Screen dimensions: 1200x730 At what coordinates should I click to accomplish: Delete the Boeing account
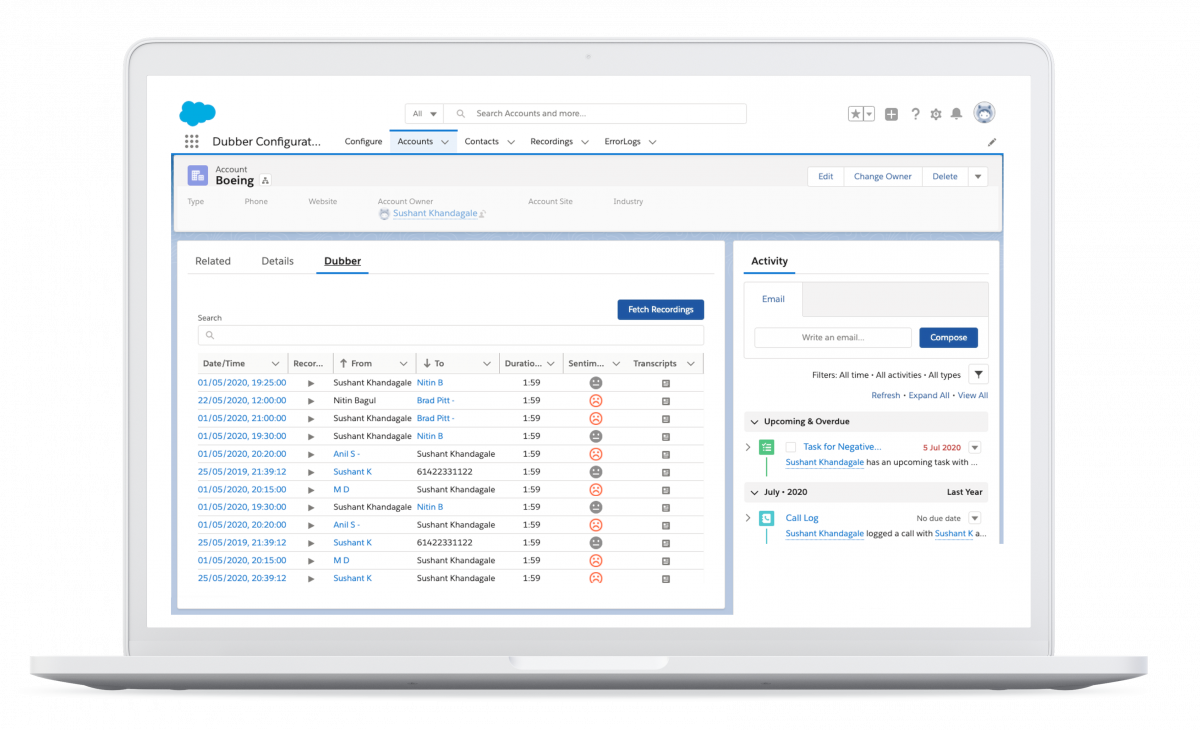tap(945, 177)
